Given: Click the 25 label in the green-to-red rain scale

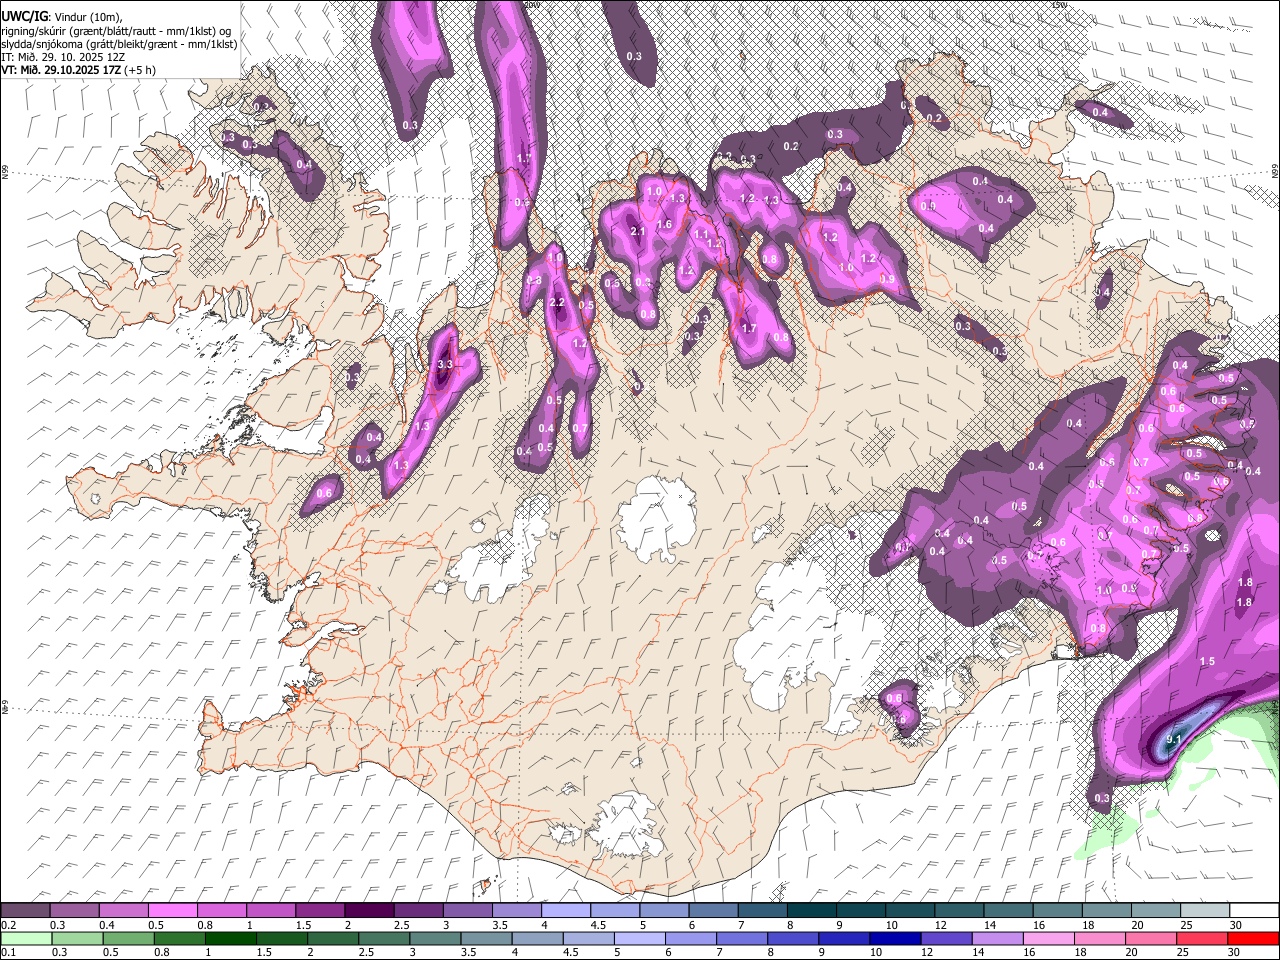Looking at the screenshot, I should [x=1183, y=952].
